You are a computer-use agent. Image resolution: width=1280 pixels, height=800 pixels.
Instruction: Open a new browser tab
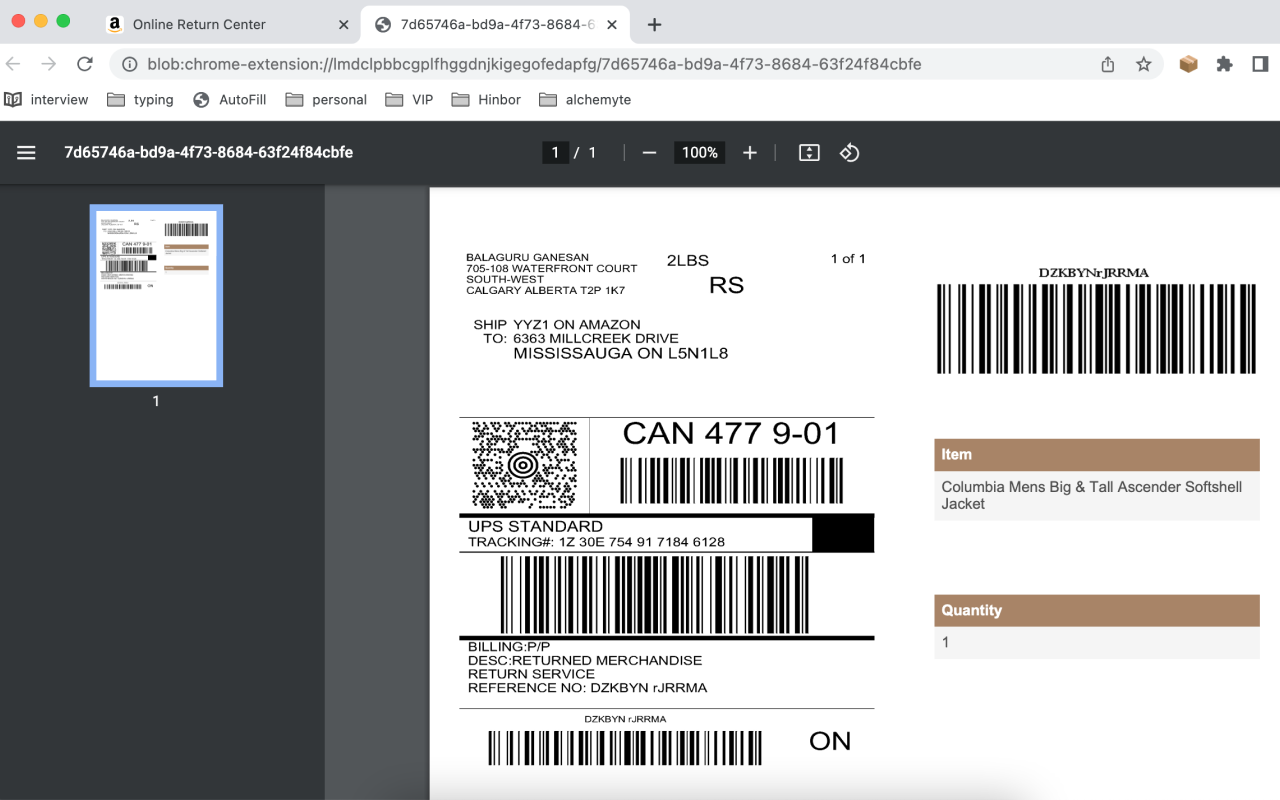coord(654,24)
